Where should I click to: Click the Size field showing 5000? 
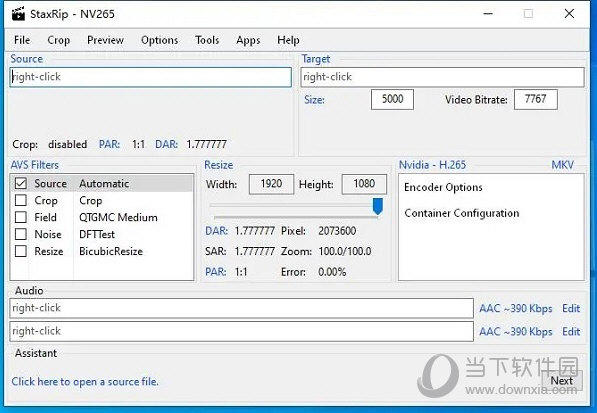click(392, 99)
